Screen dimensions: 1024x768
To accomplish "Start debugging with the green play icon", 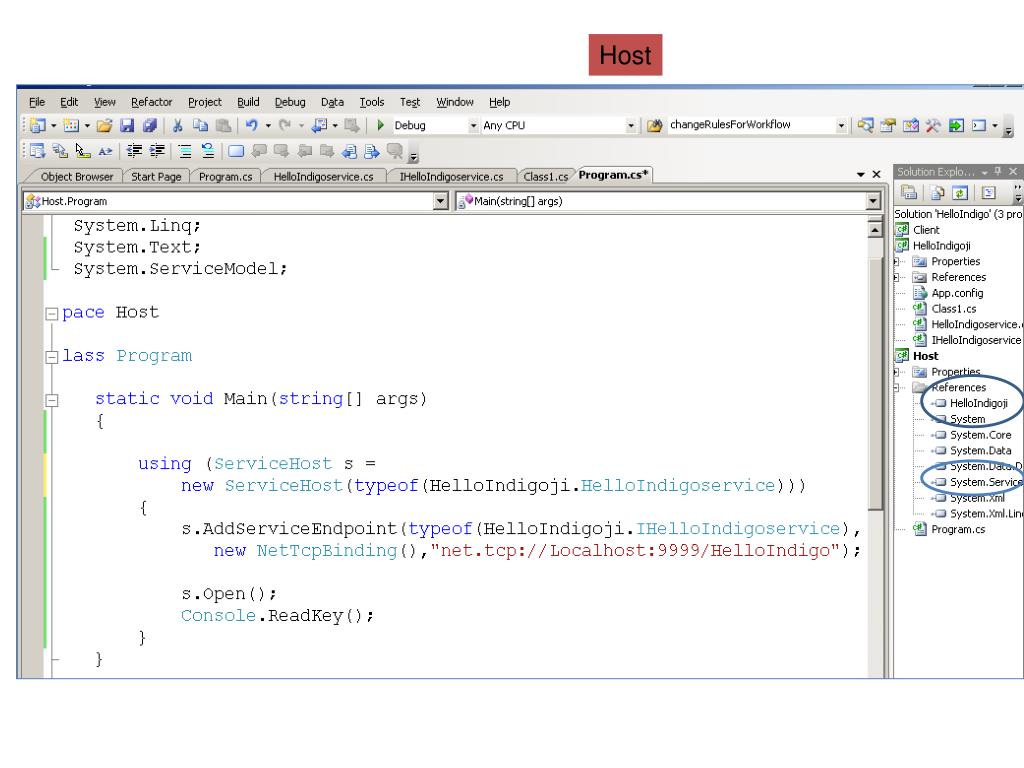I will 381,125.
